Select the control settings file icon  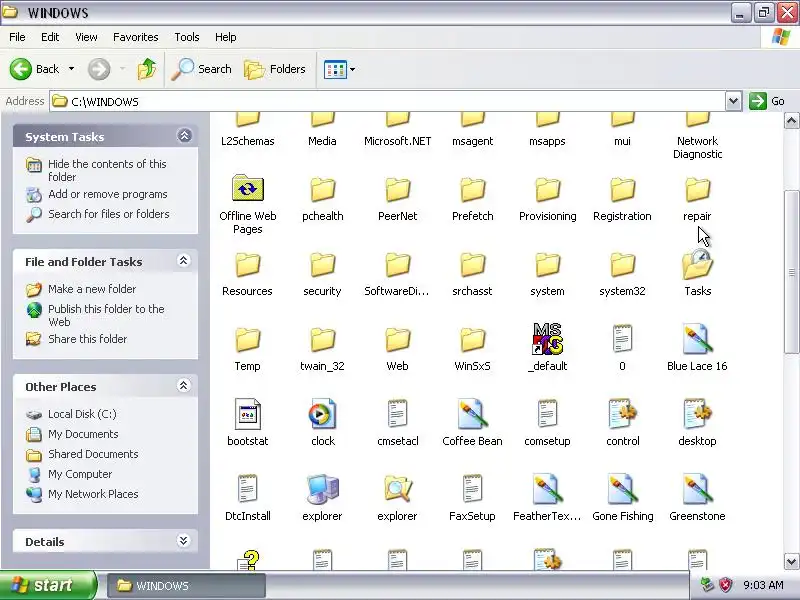622,414
